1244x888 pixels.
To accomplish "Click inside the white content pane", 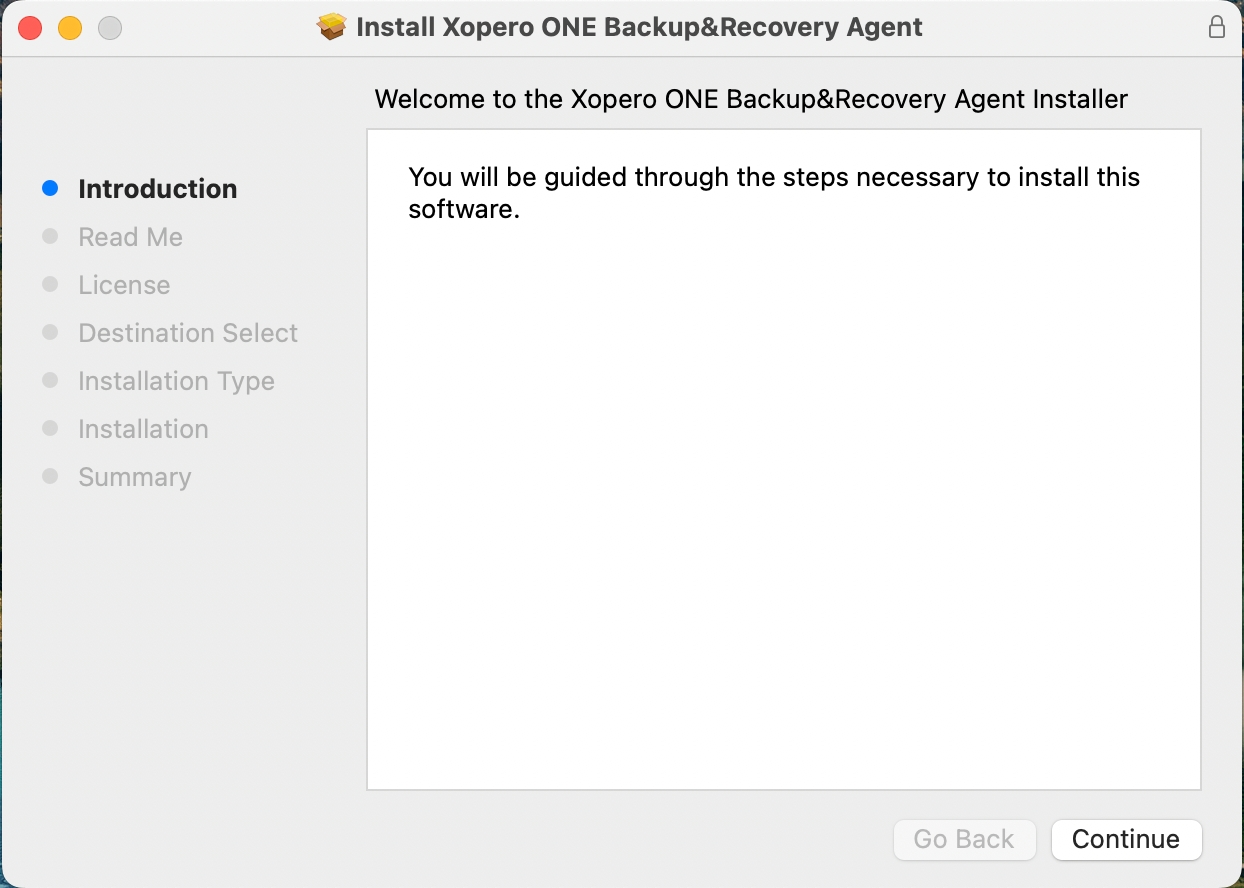I will pos(784,460).
